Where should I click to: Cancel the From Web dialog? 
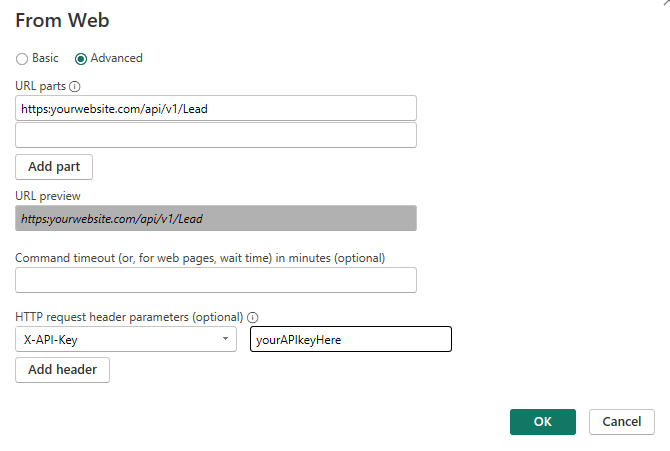(x=622, y=421)
